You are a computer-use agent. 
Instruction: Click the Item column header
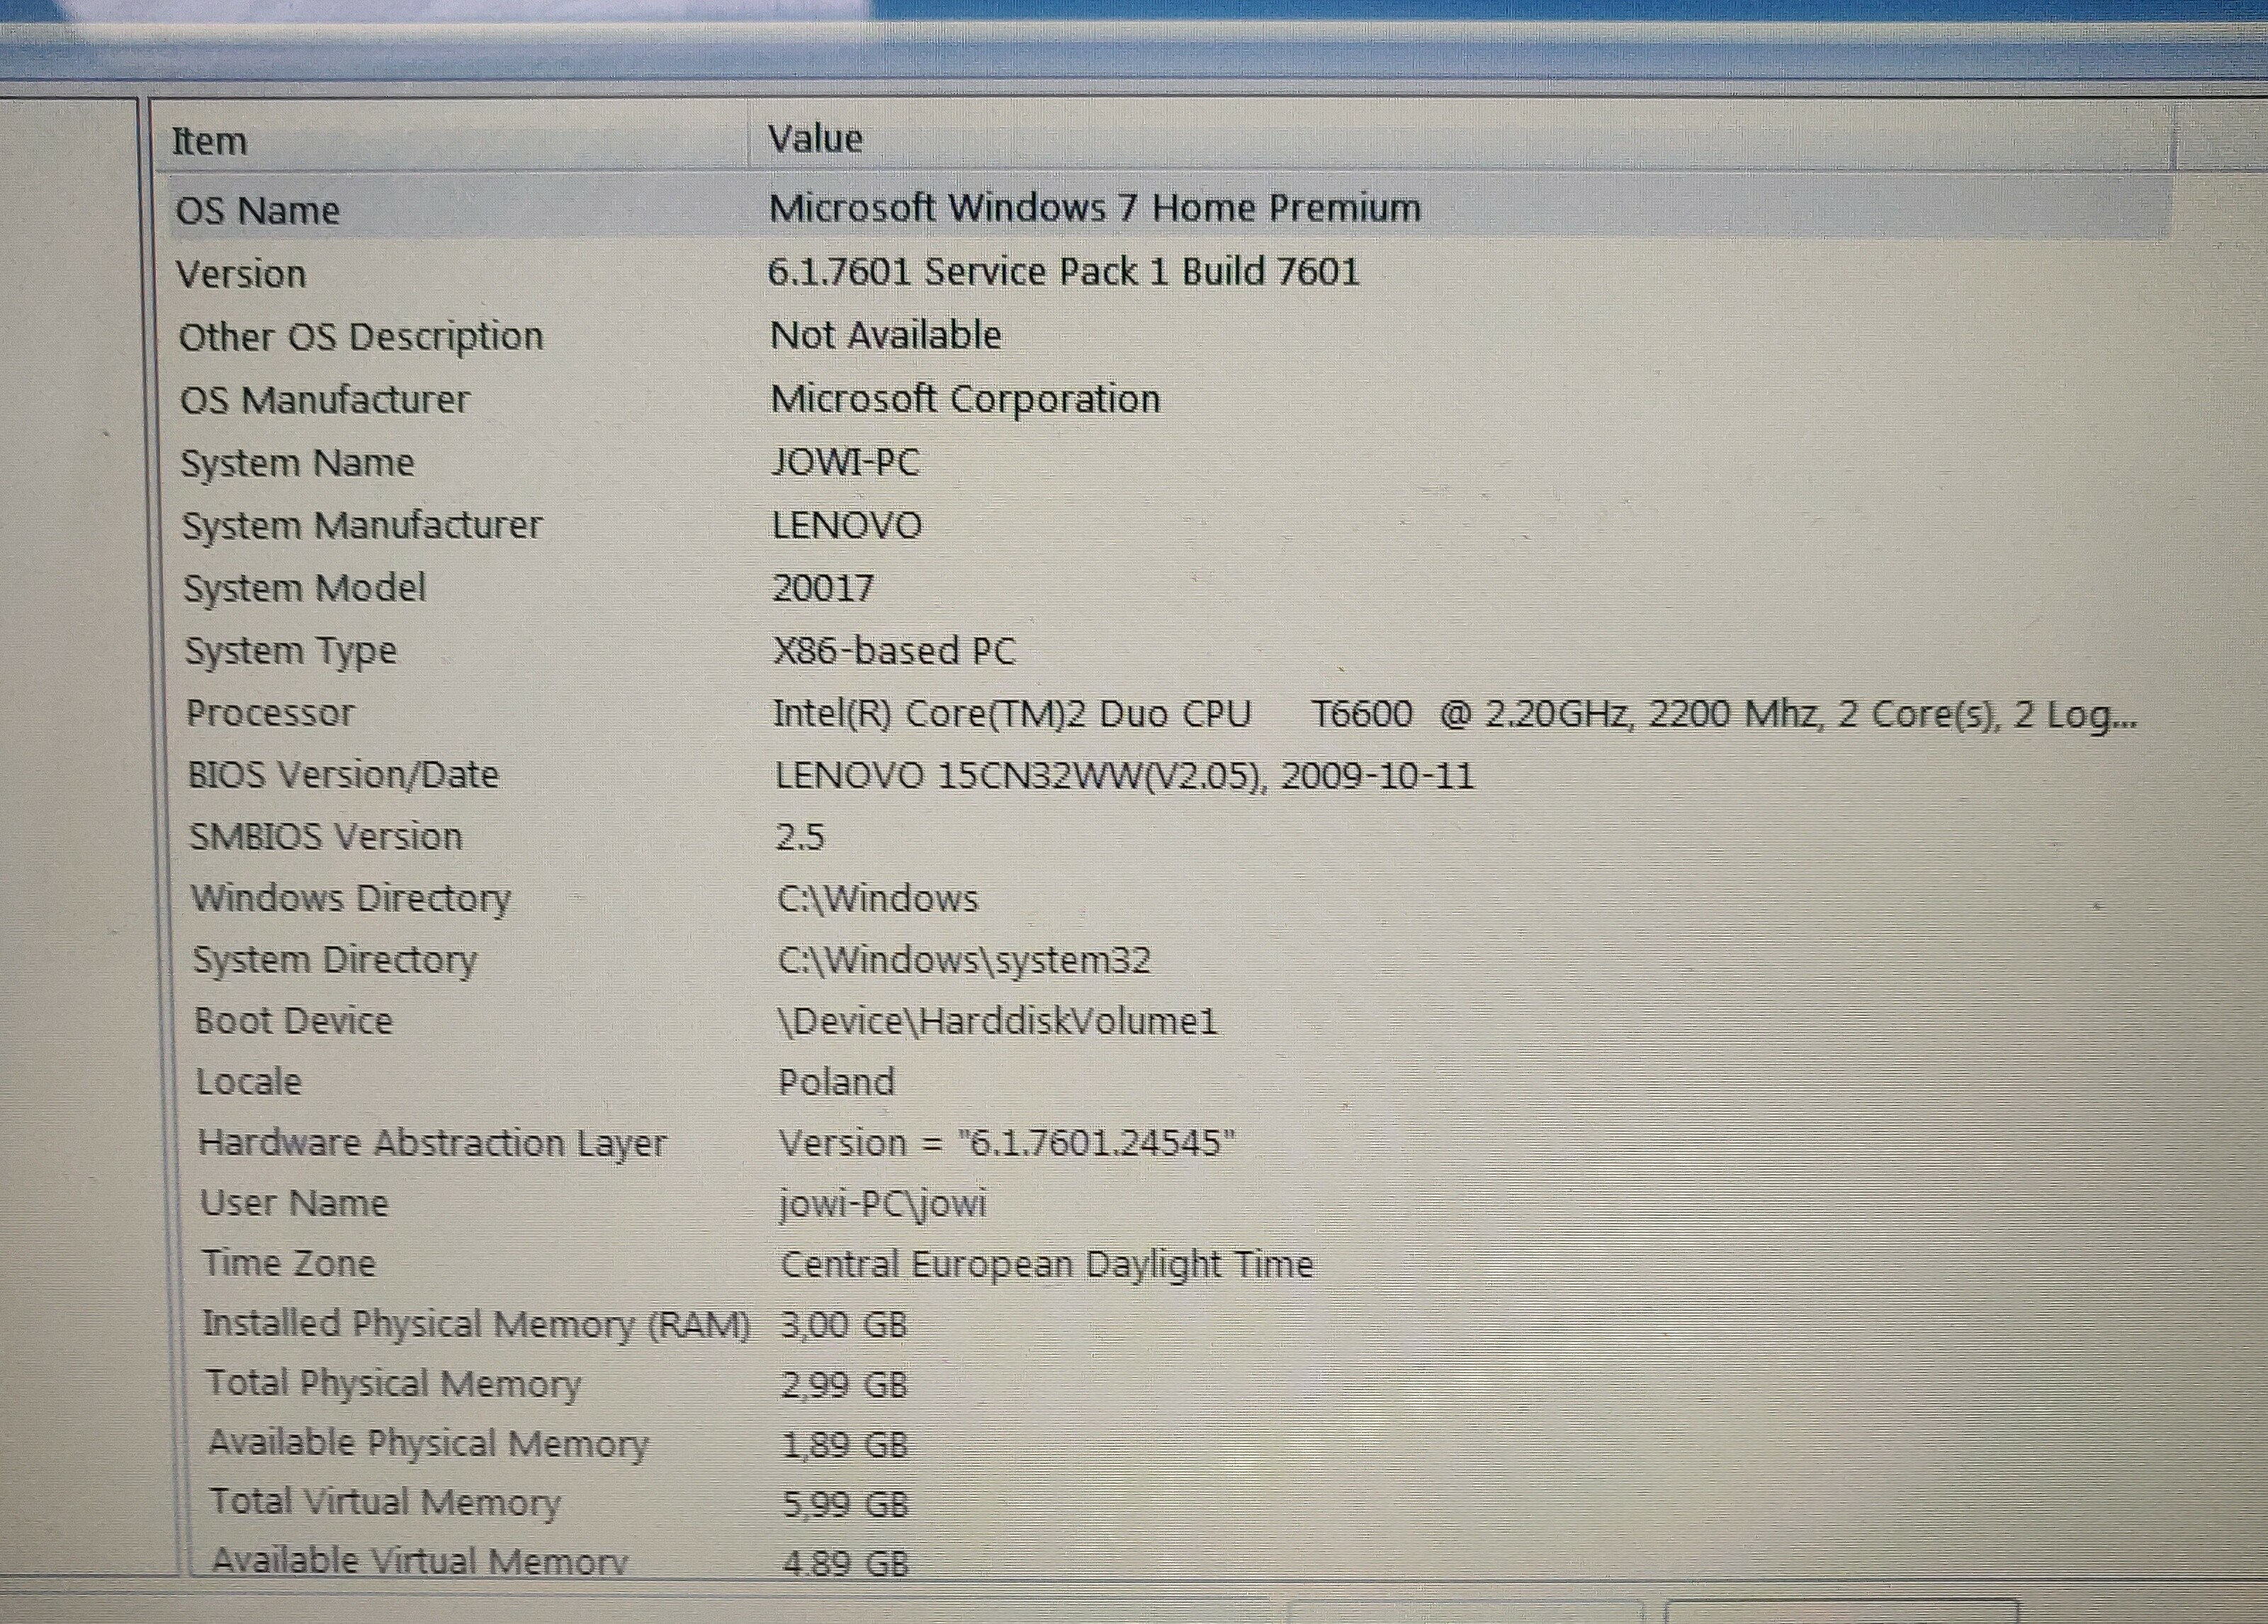pos(452,140)
